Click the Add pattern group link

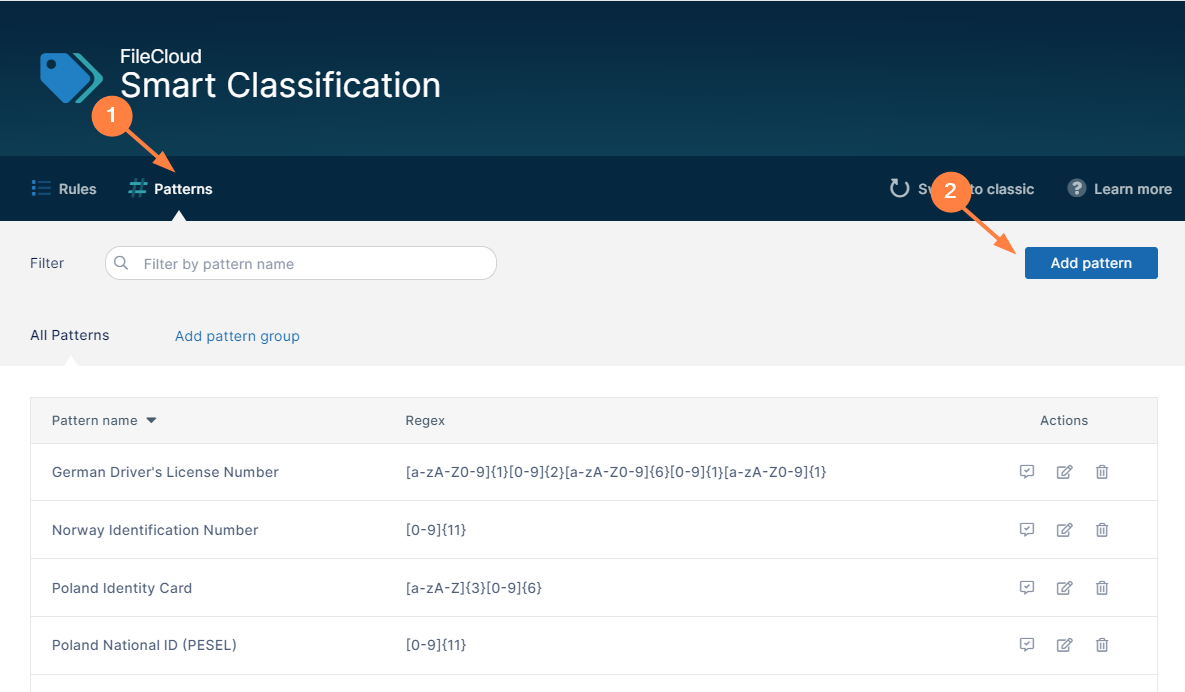pyautogui.click(x=237, y=336)
